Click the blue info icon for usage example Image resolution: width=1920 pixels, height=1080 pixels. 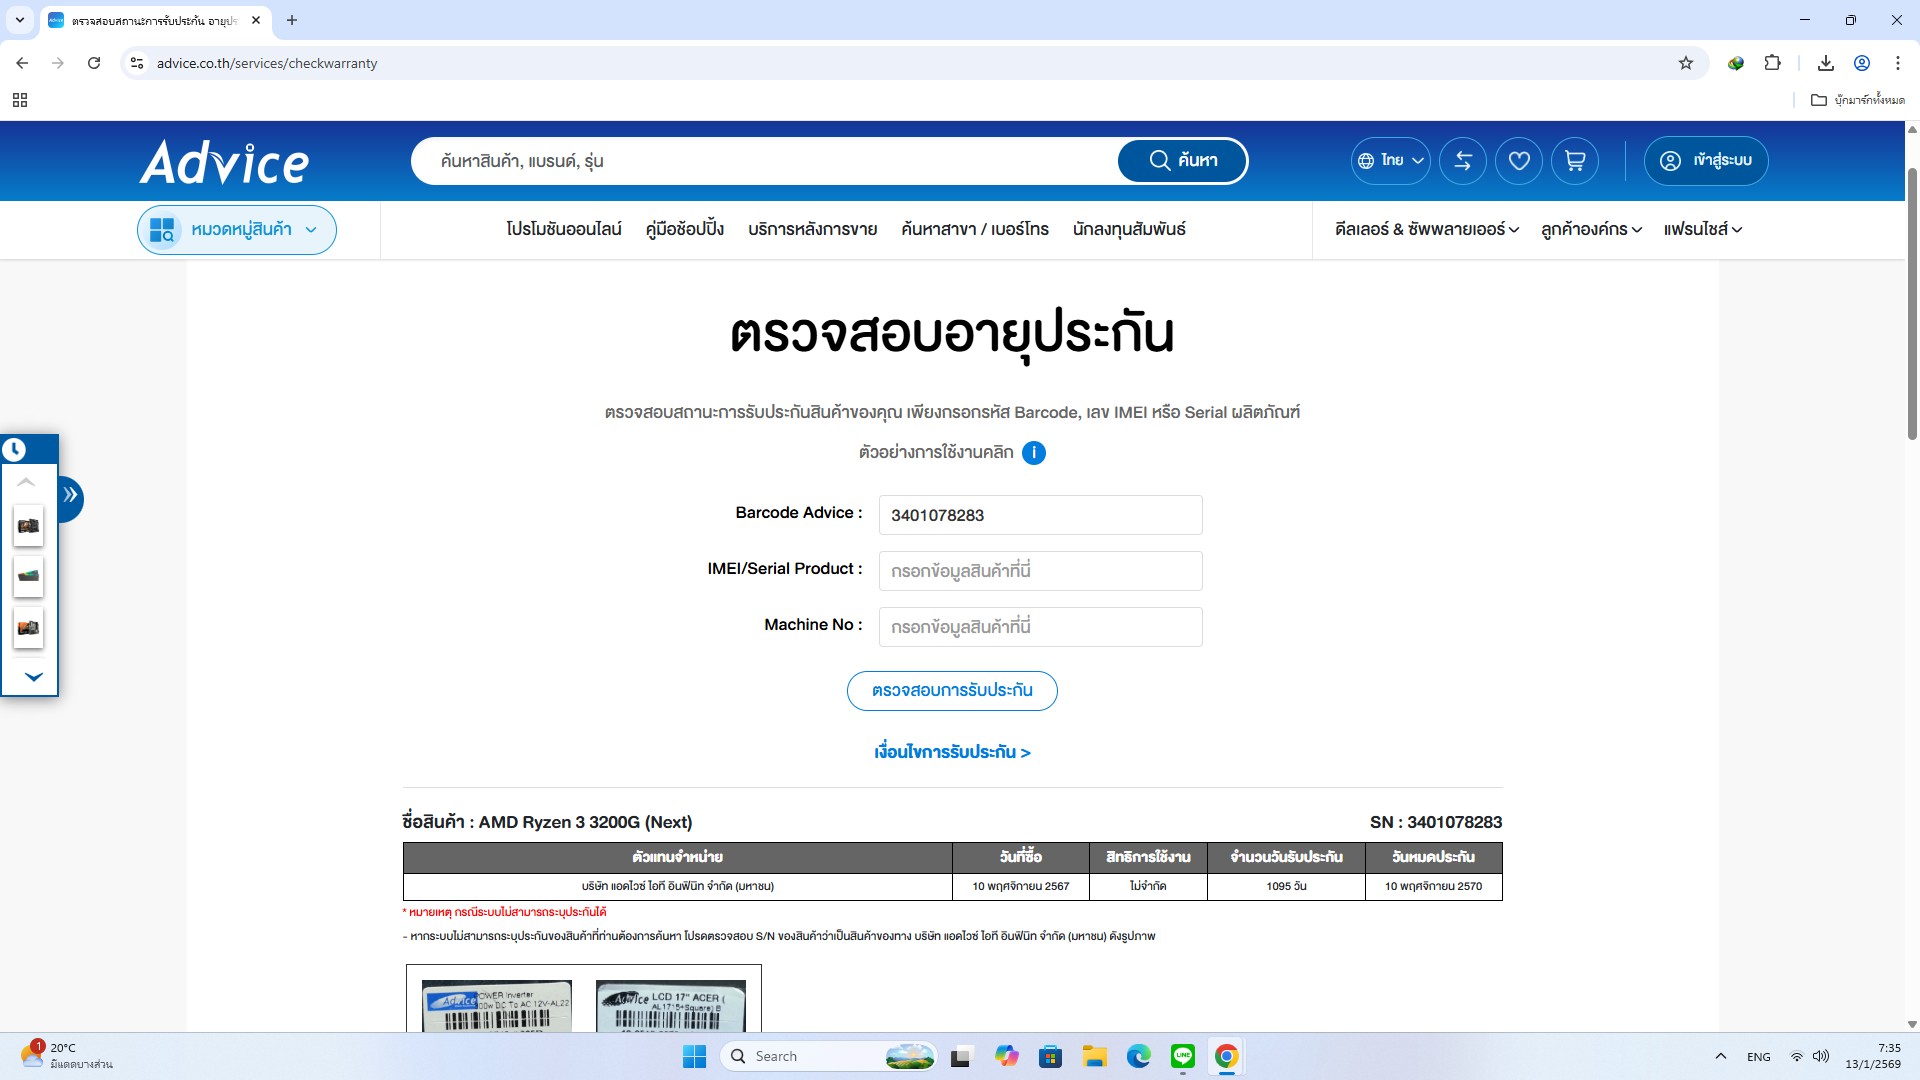pyautogui.click(x=1034, y=453)
